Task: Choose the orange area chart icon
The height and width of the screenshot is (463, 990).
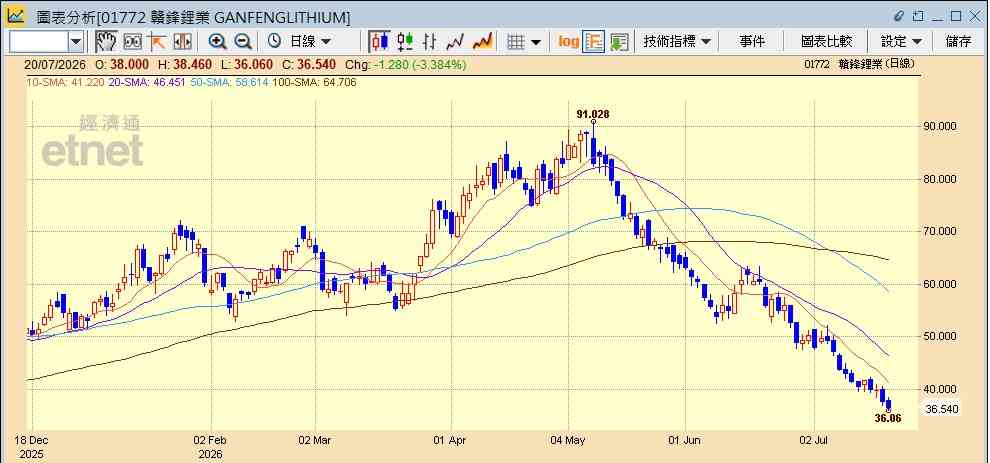Action: (x=482, y=42)
